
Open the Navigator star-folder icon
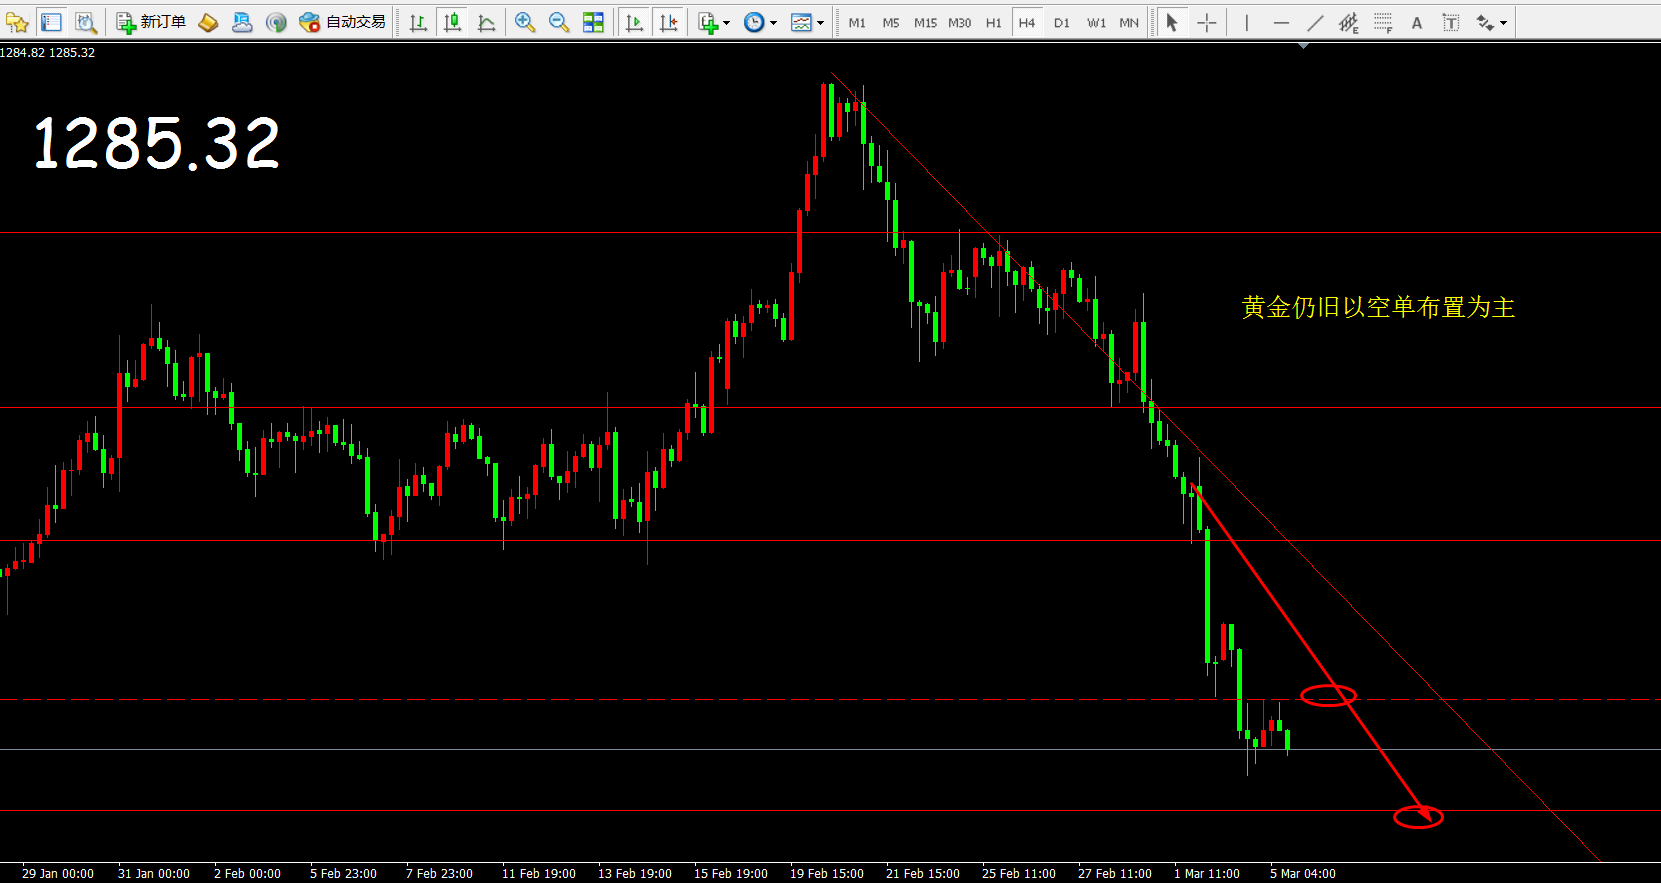(x=17, y=22)
